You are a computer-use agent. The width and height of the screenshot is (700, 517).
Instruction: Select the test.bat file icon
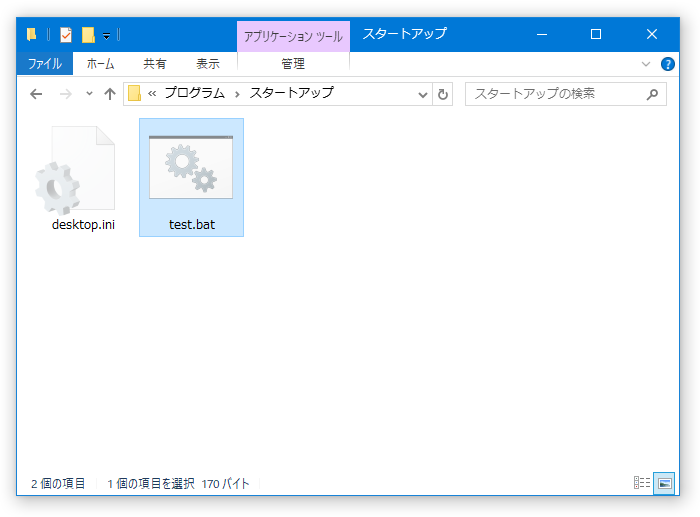point(191,167)
